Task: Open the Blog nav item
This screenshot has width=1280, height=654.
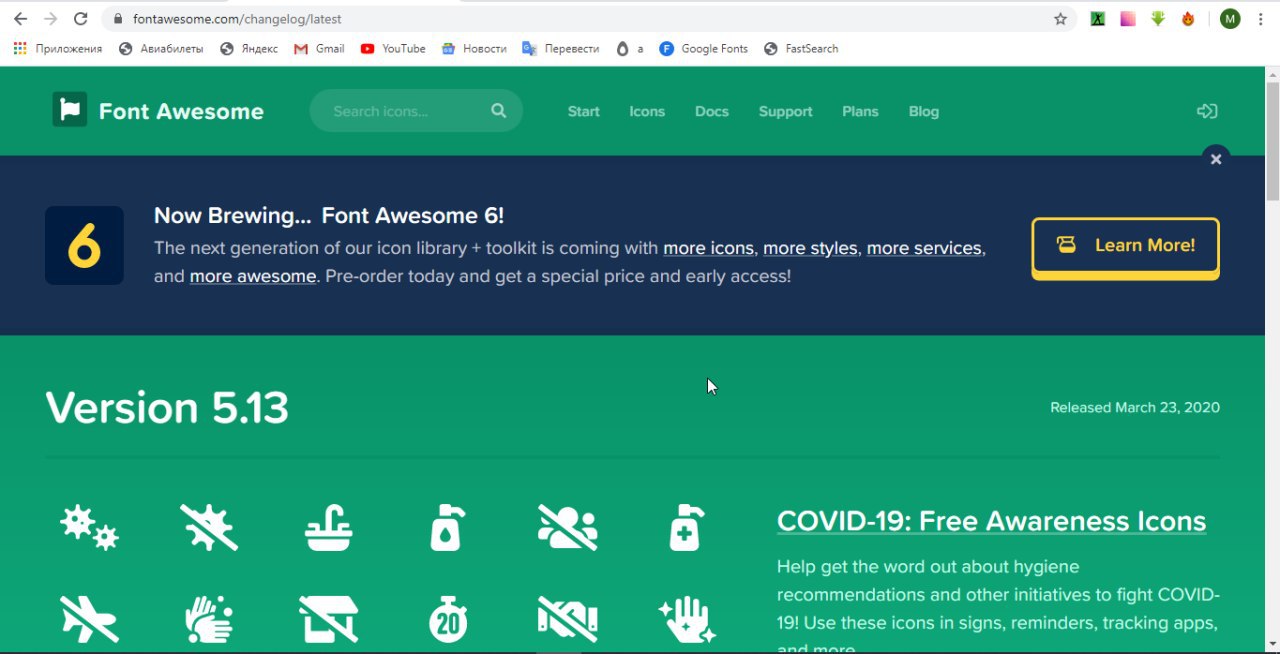Action: [x=924, y=111]
